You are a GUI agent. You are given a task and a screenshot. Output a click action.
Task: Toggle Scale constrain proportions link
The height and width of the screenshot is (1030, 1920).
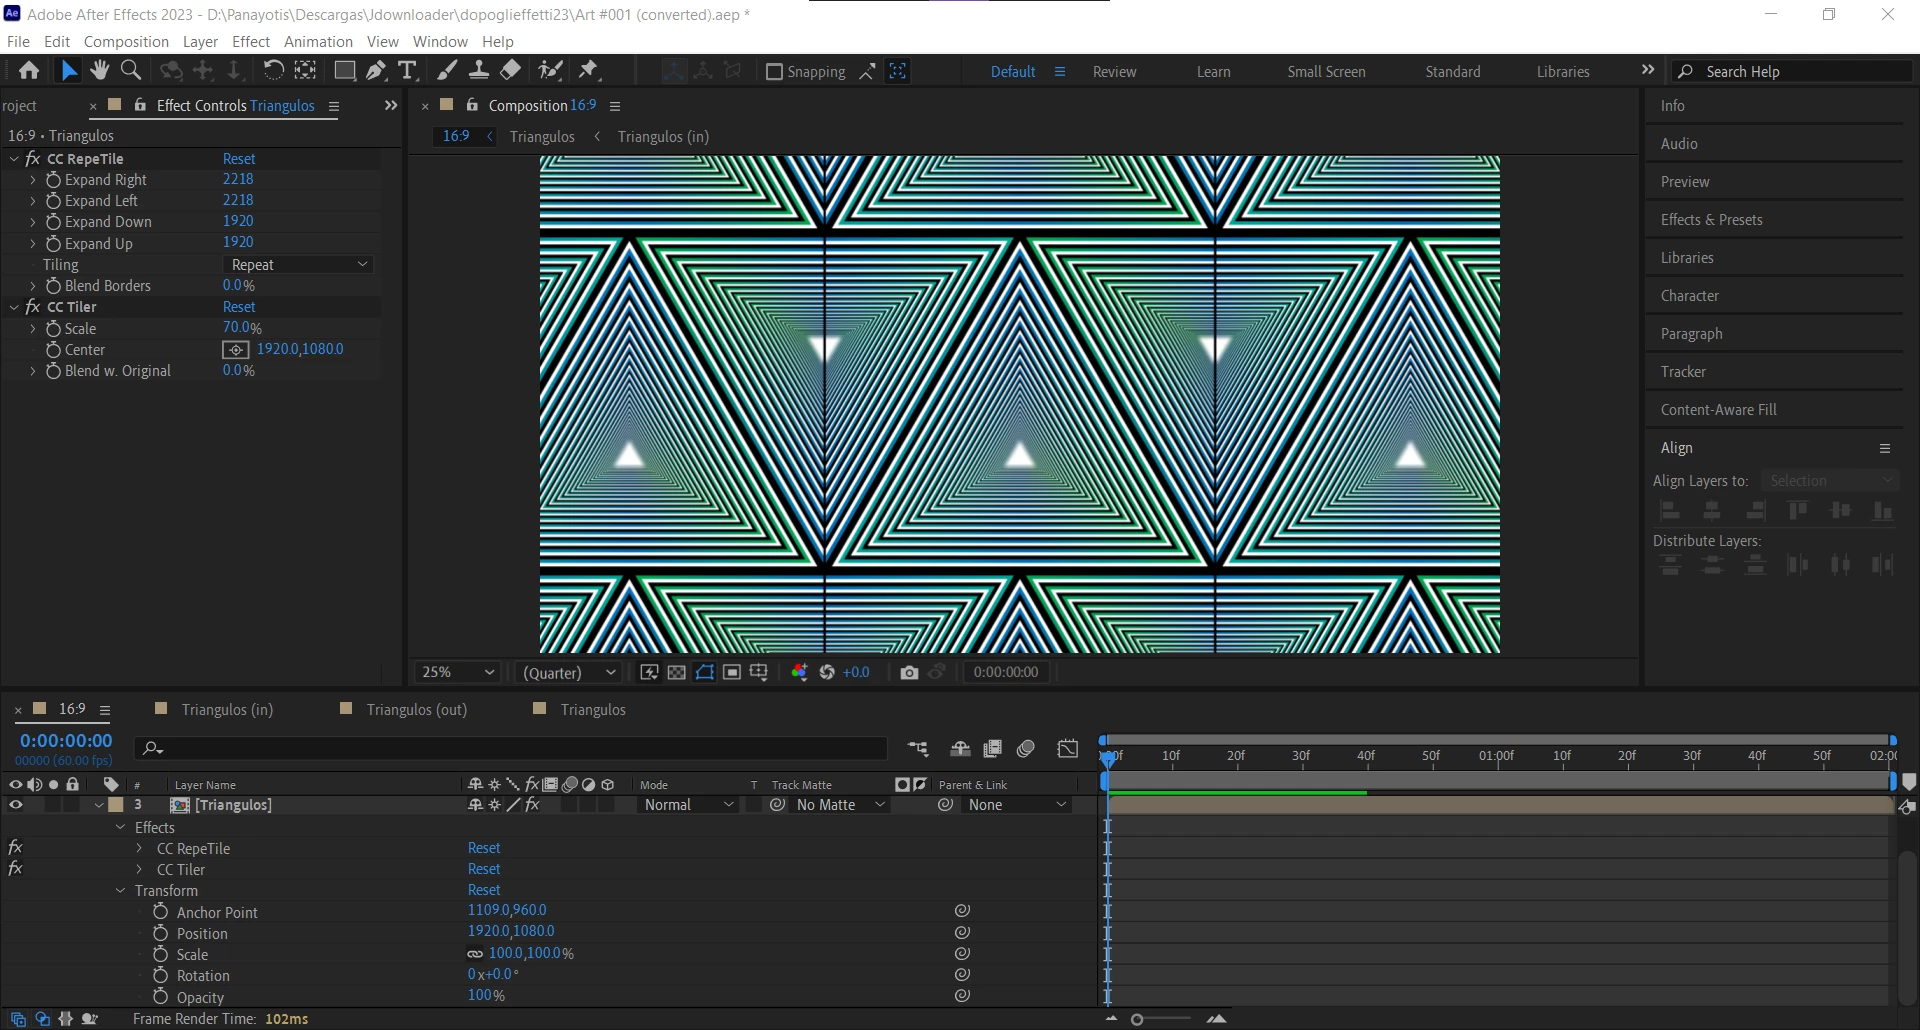coord(475,954)
